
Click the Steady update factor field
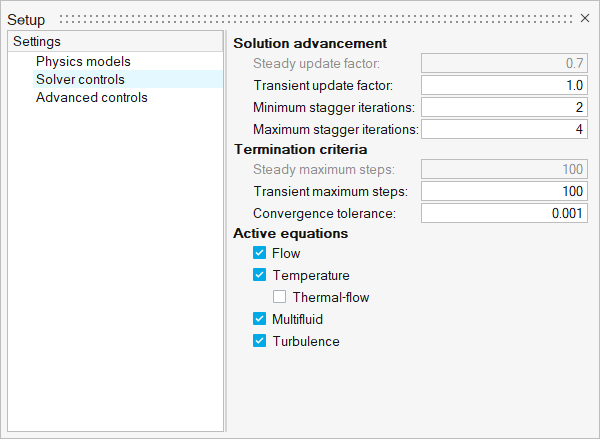tap(504, 63)
